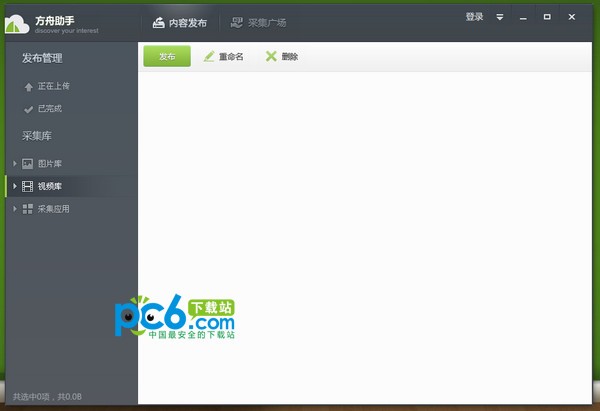Image resolution: width=600 pixels, height=411 pixels.
Task: Click the 发布管理 section heading
Action: [42, 58]
